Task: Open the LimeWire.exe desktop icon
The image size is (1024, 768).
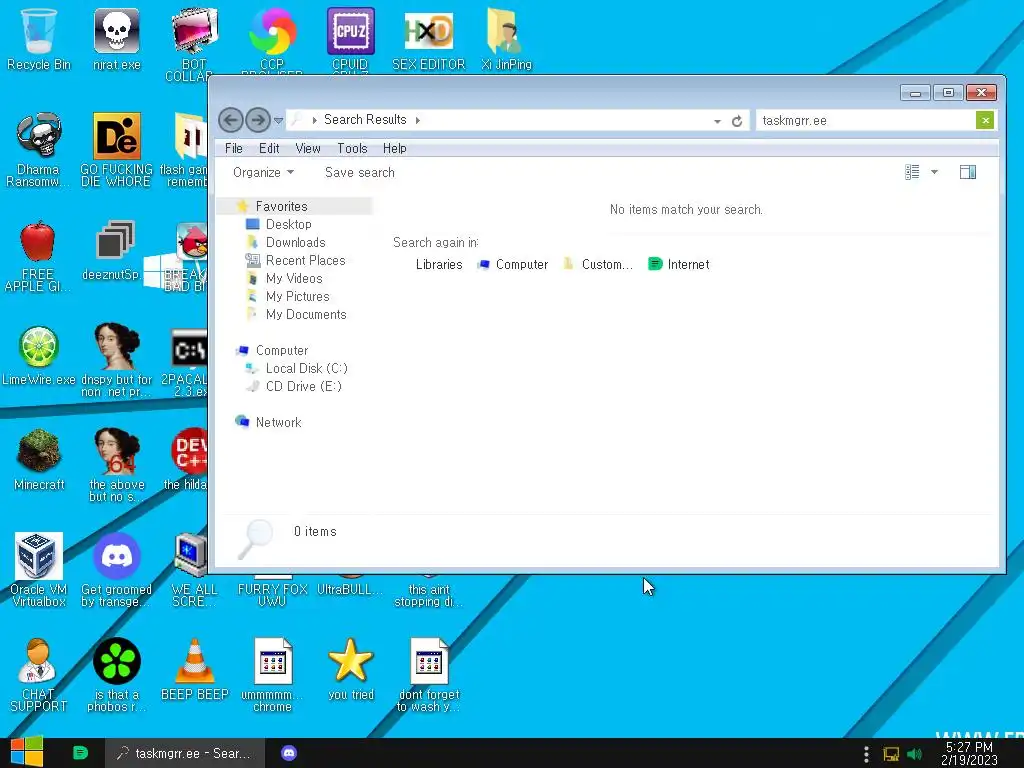Action: pos(39,356)
